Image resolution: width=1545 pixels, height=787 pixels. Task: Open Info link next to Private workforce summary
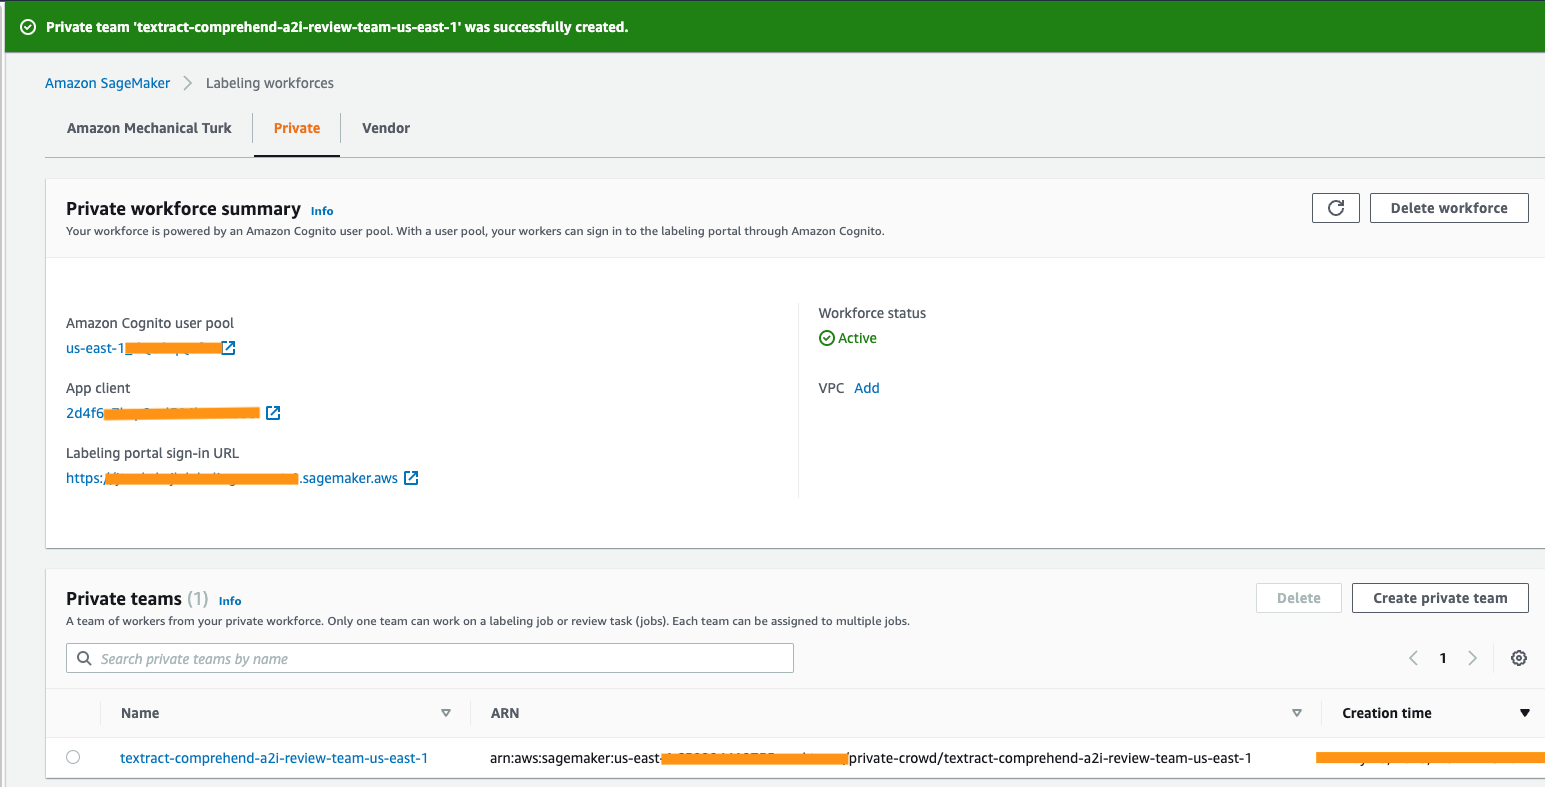click(322, 211)
